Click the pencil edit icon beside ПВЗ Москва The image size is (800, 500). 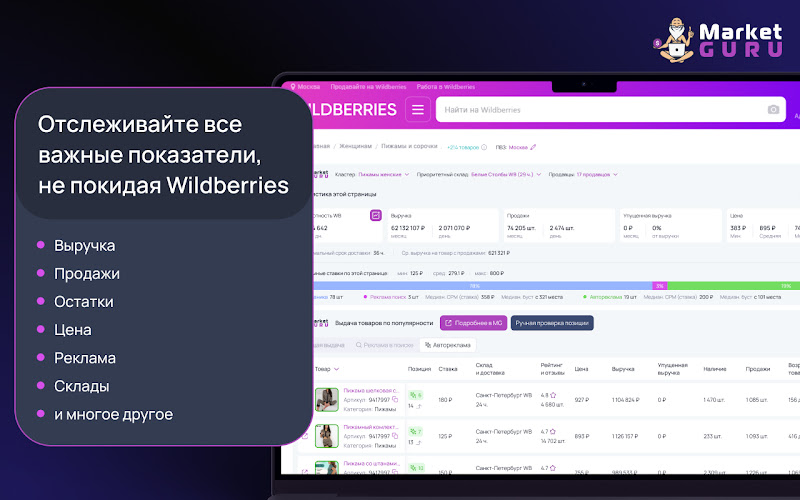tap(533, 147)
